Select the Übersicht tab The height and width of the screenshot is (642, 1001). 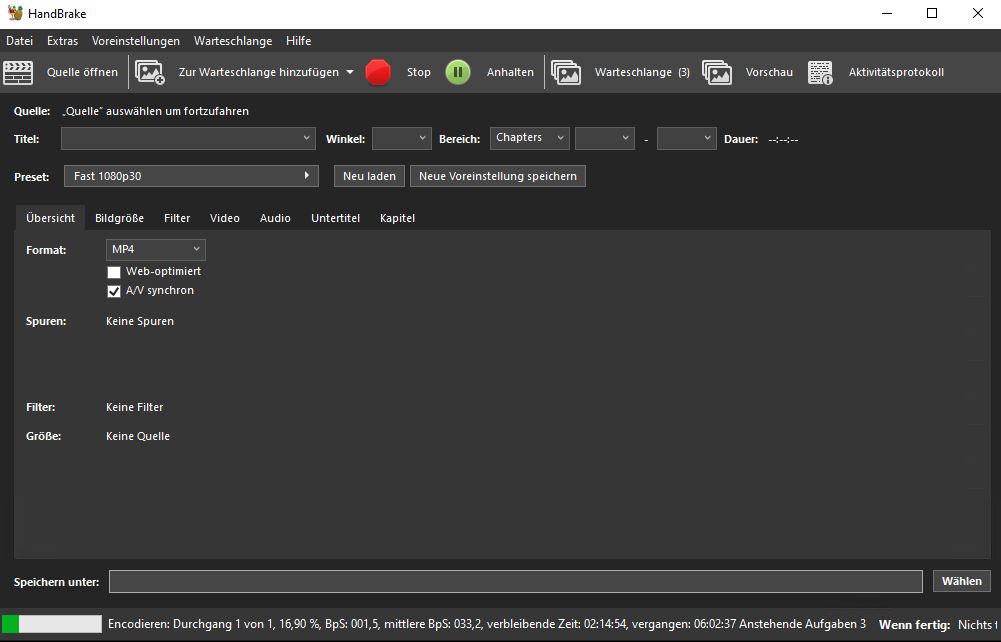pos(50,218)
